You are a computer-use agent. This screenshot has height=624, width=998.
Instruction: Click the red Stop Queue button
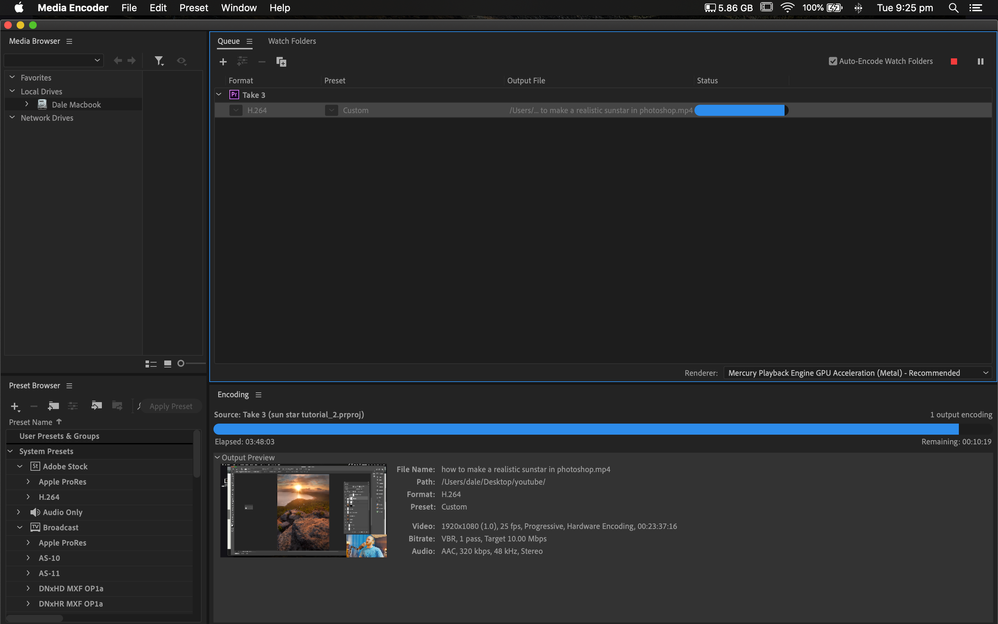[x=954, y=61]
